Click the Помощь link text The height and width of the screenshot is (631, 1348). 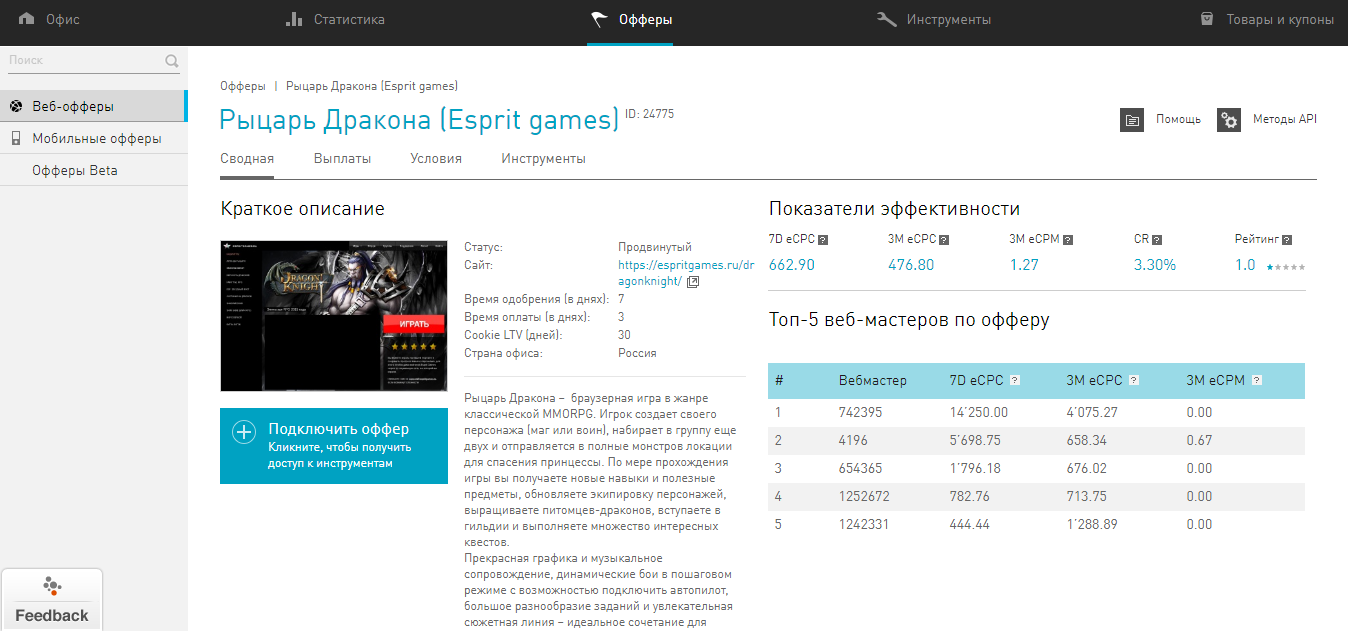1178,120
